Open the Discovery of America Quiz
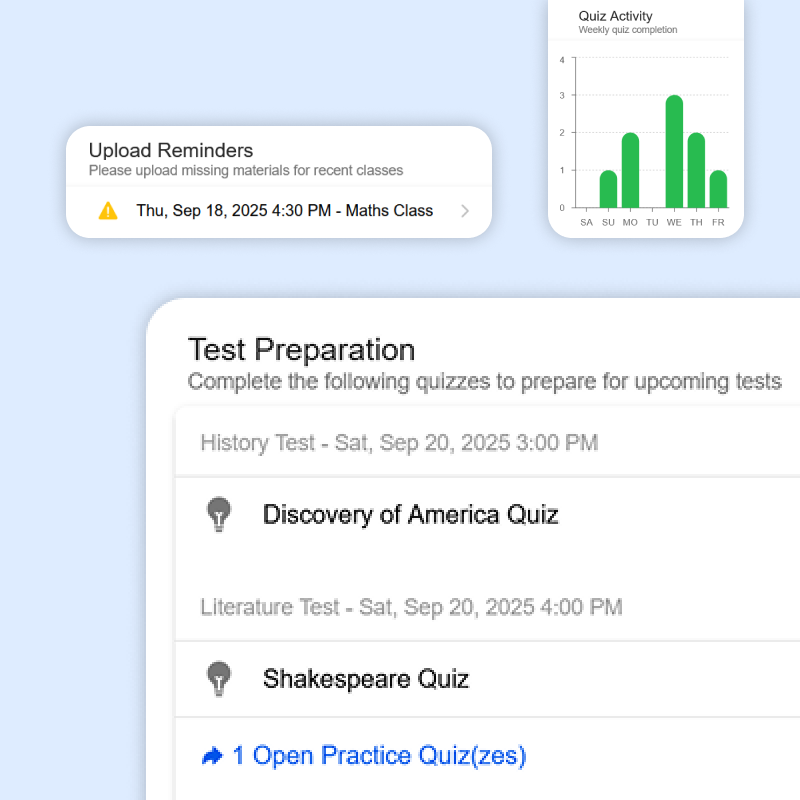The width and height of the screenshot is (800, 800). coord(410,514)
